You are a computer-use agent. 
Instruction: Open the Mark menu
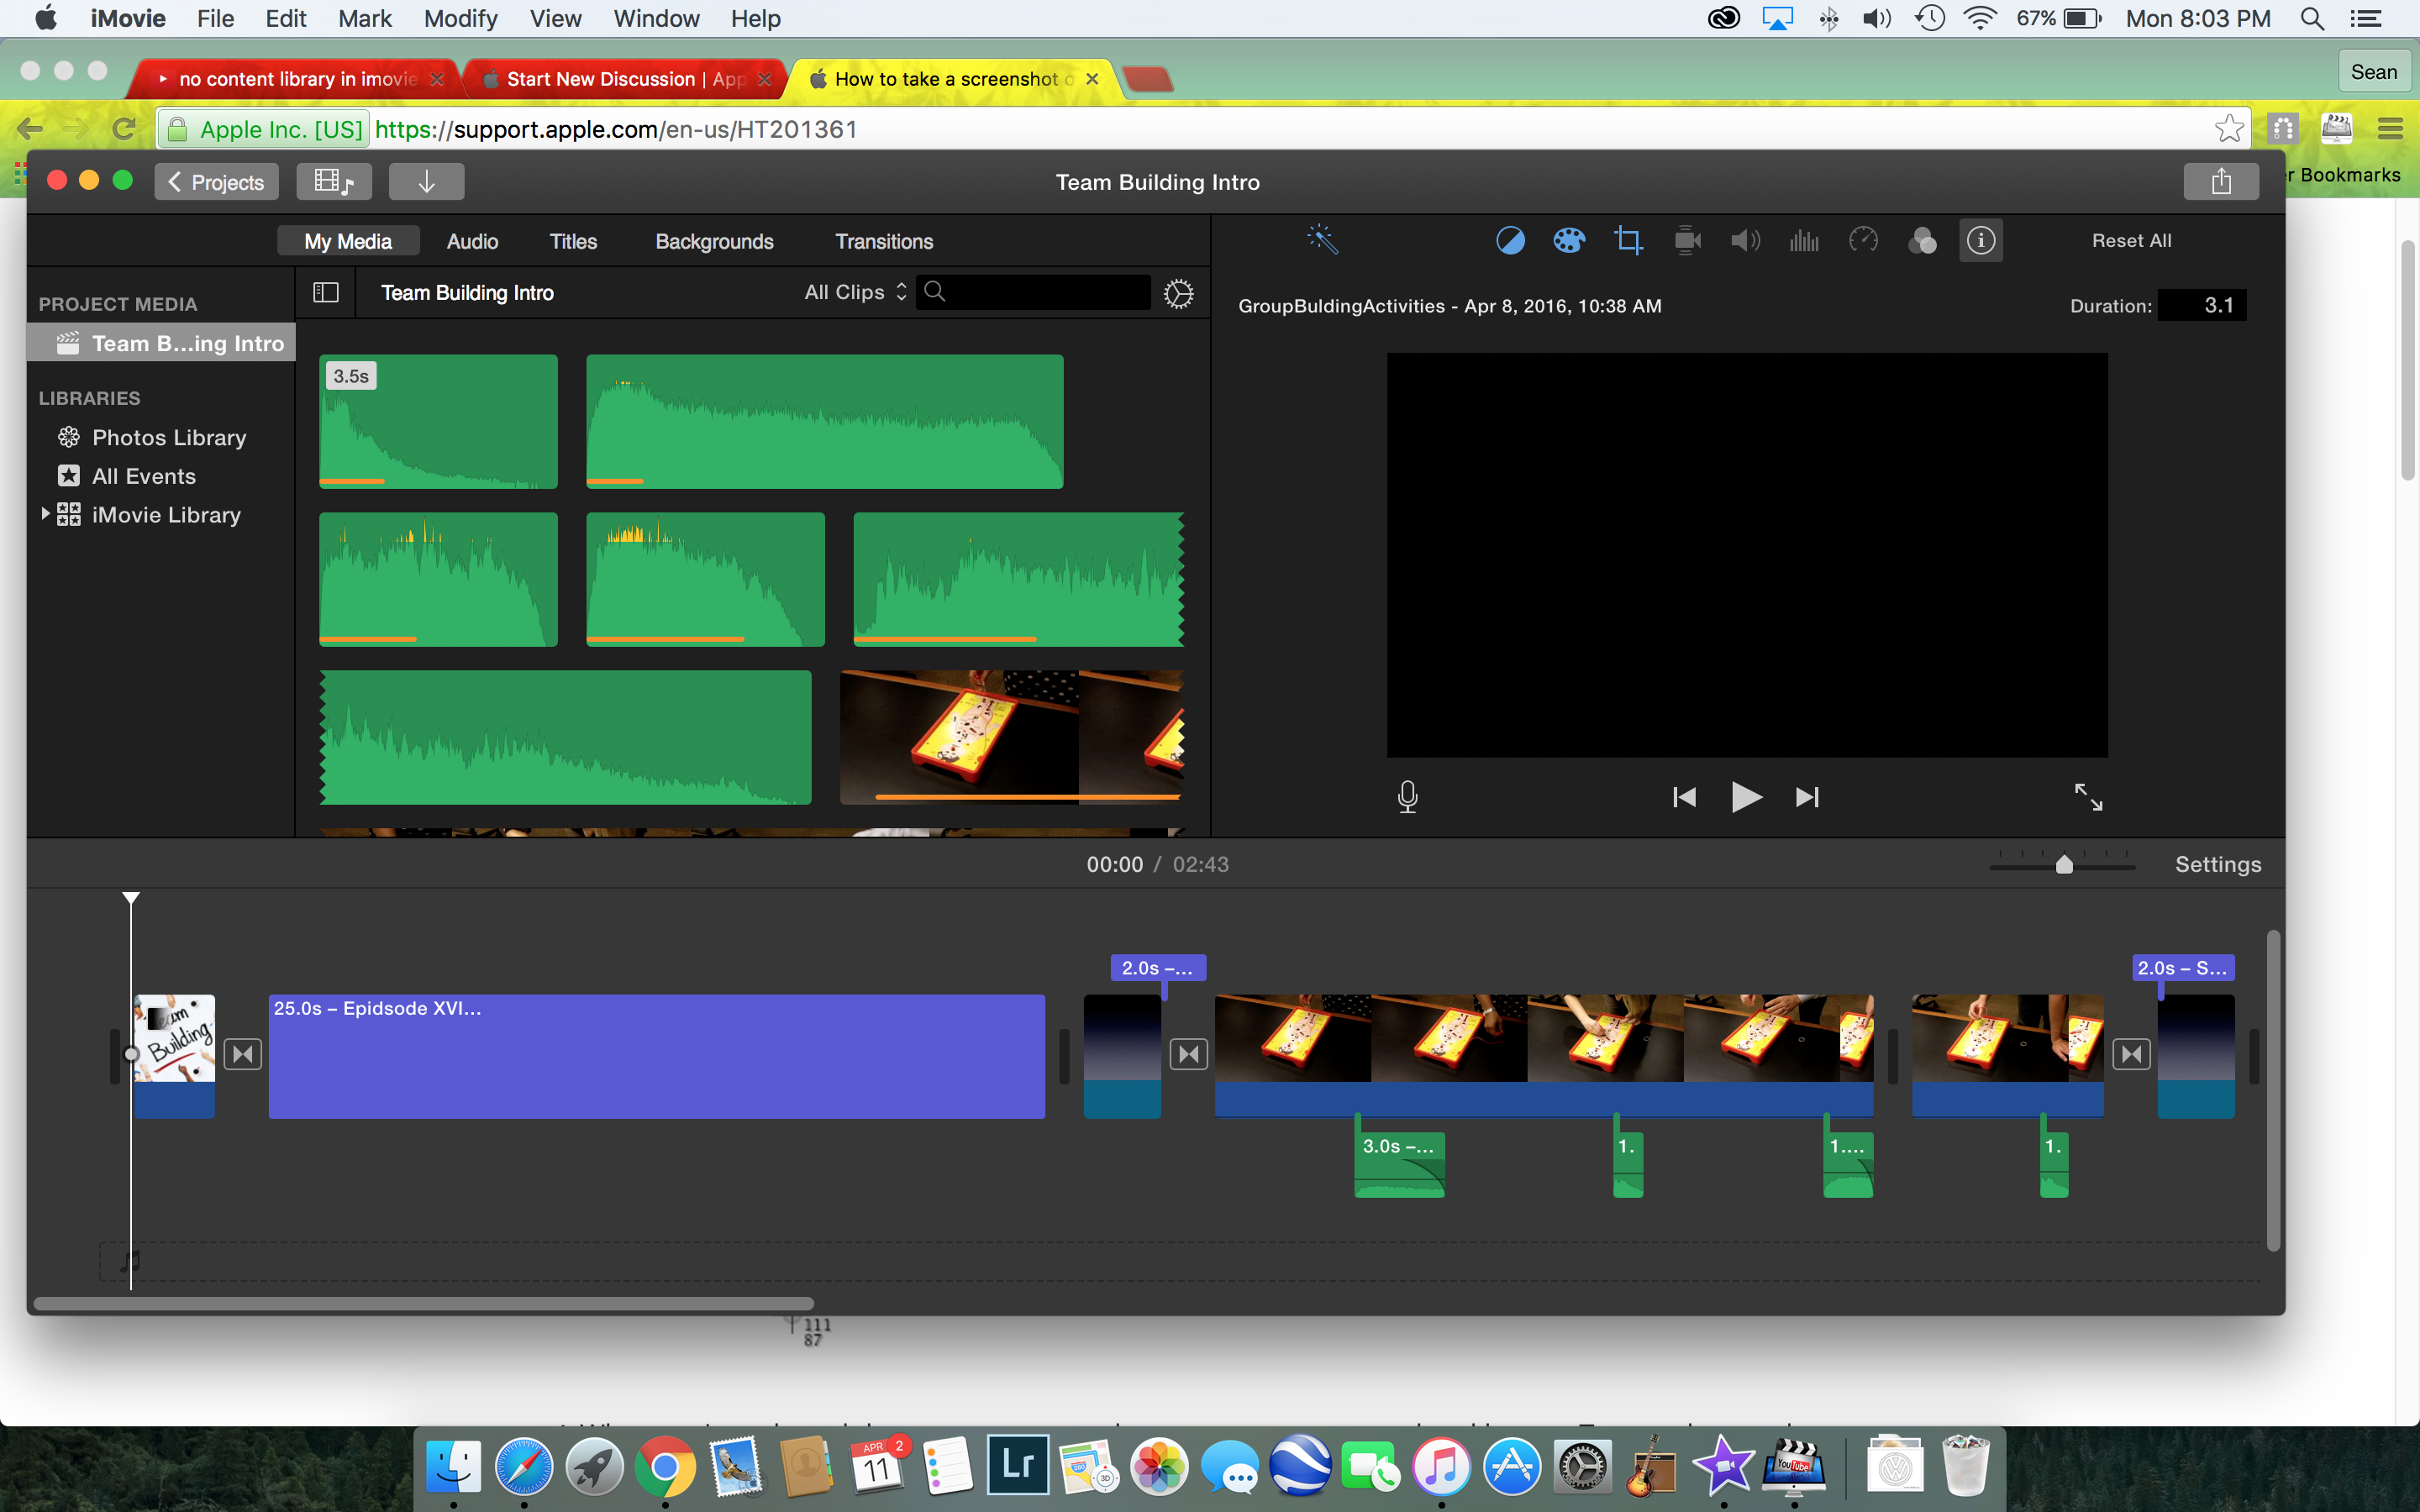(x=364, y=19)
